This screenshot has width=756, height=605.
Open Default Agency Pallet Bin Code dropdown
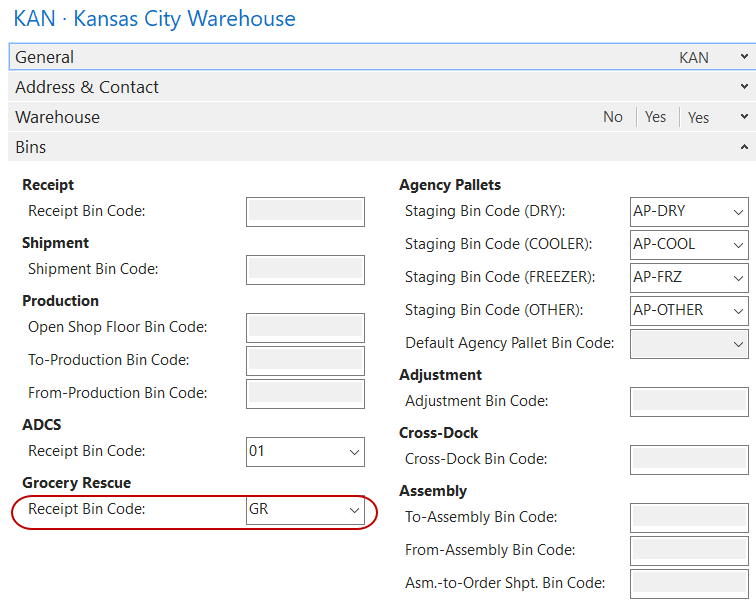[x=738, y=344]
